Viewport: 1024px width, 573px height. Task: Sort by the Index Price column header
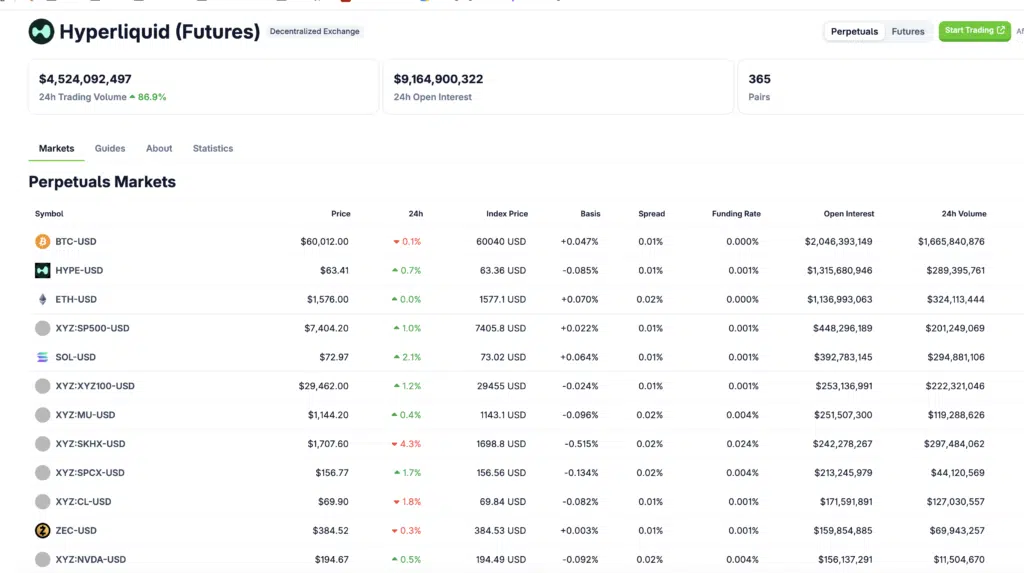click(x=507, y=214)
